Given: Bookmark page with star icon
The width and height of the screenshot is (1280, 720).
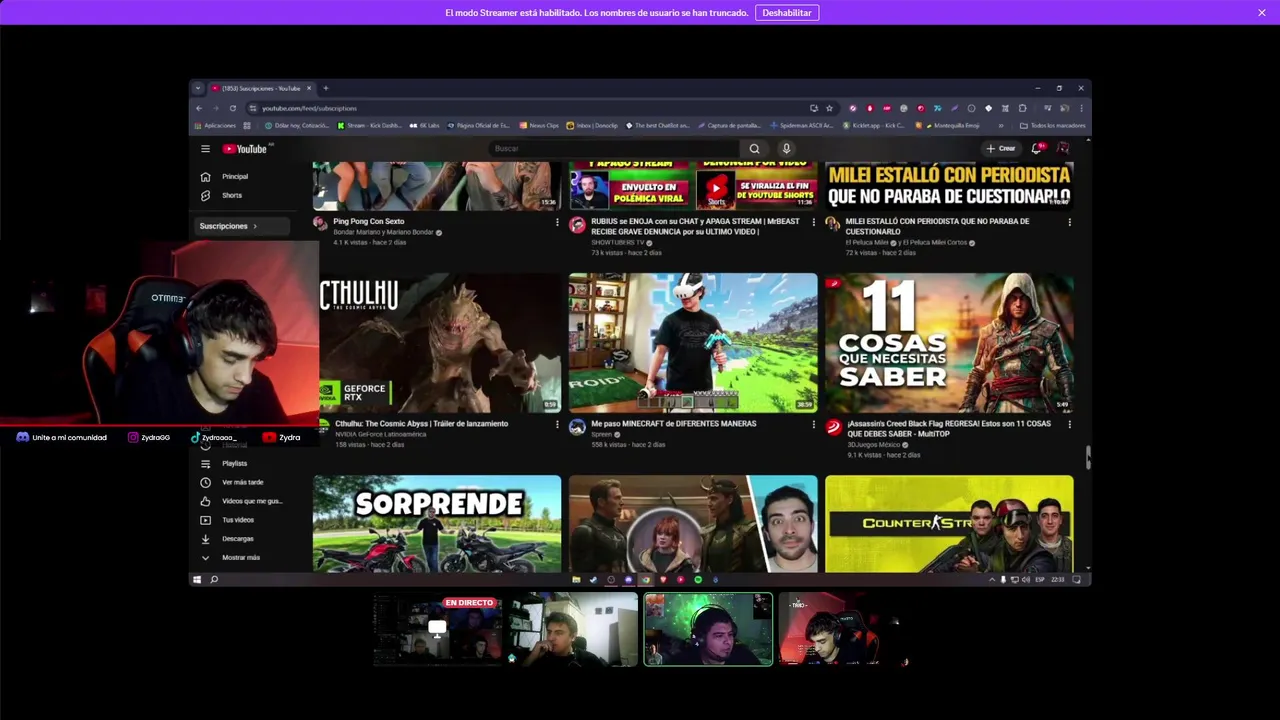Looking at the screenshot, I should coord(829,108).
